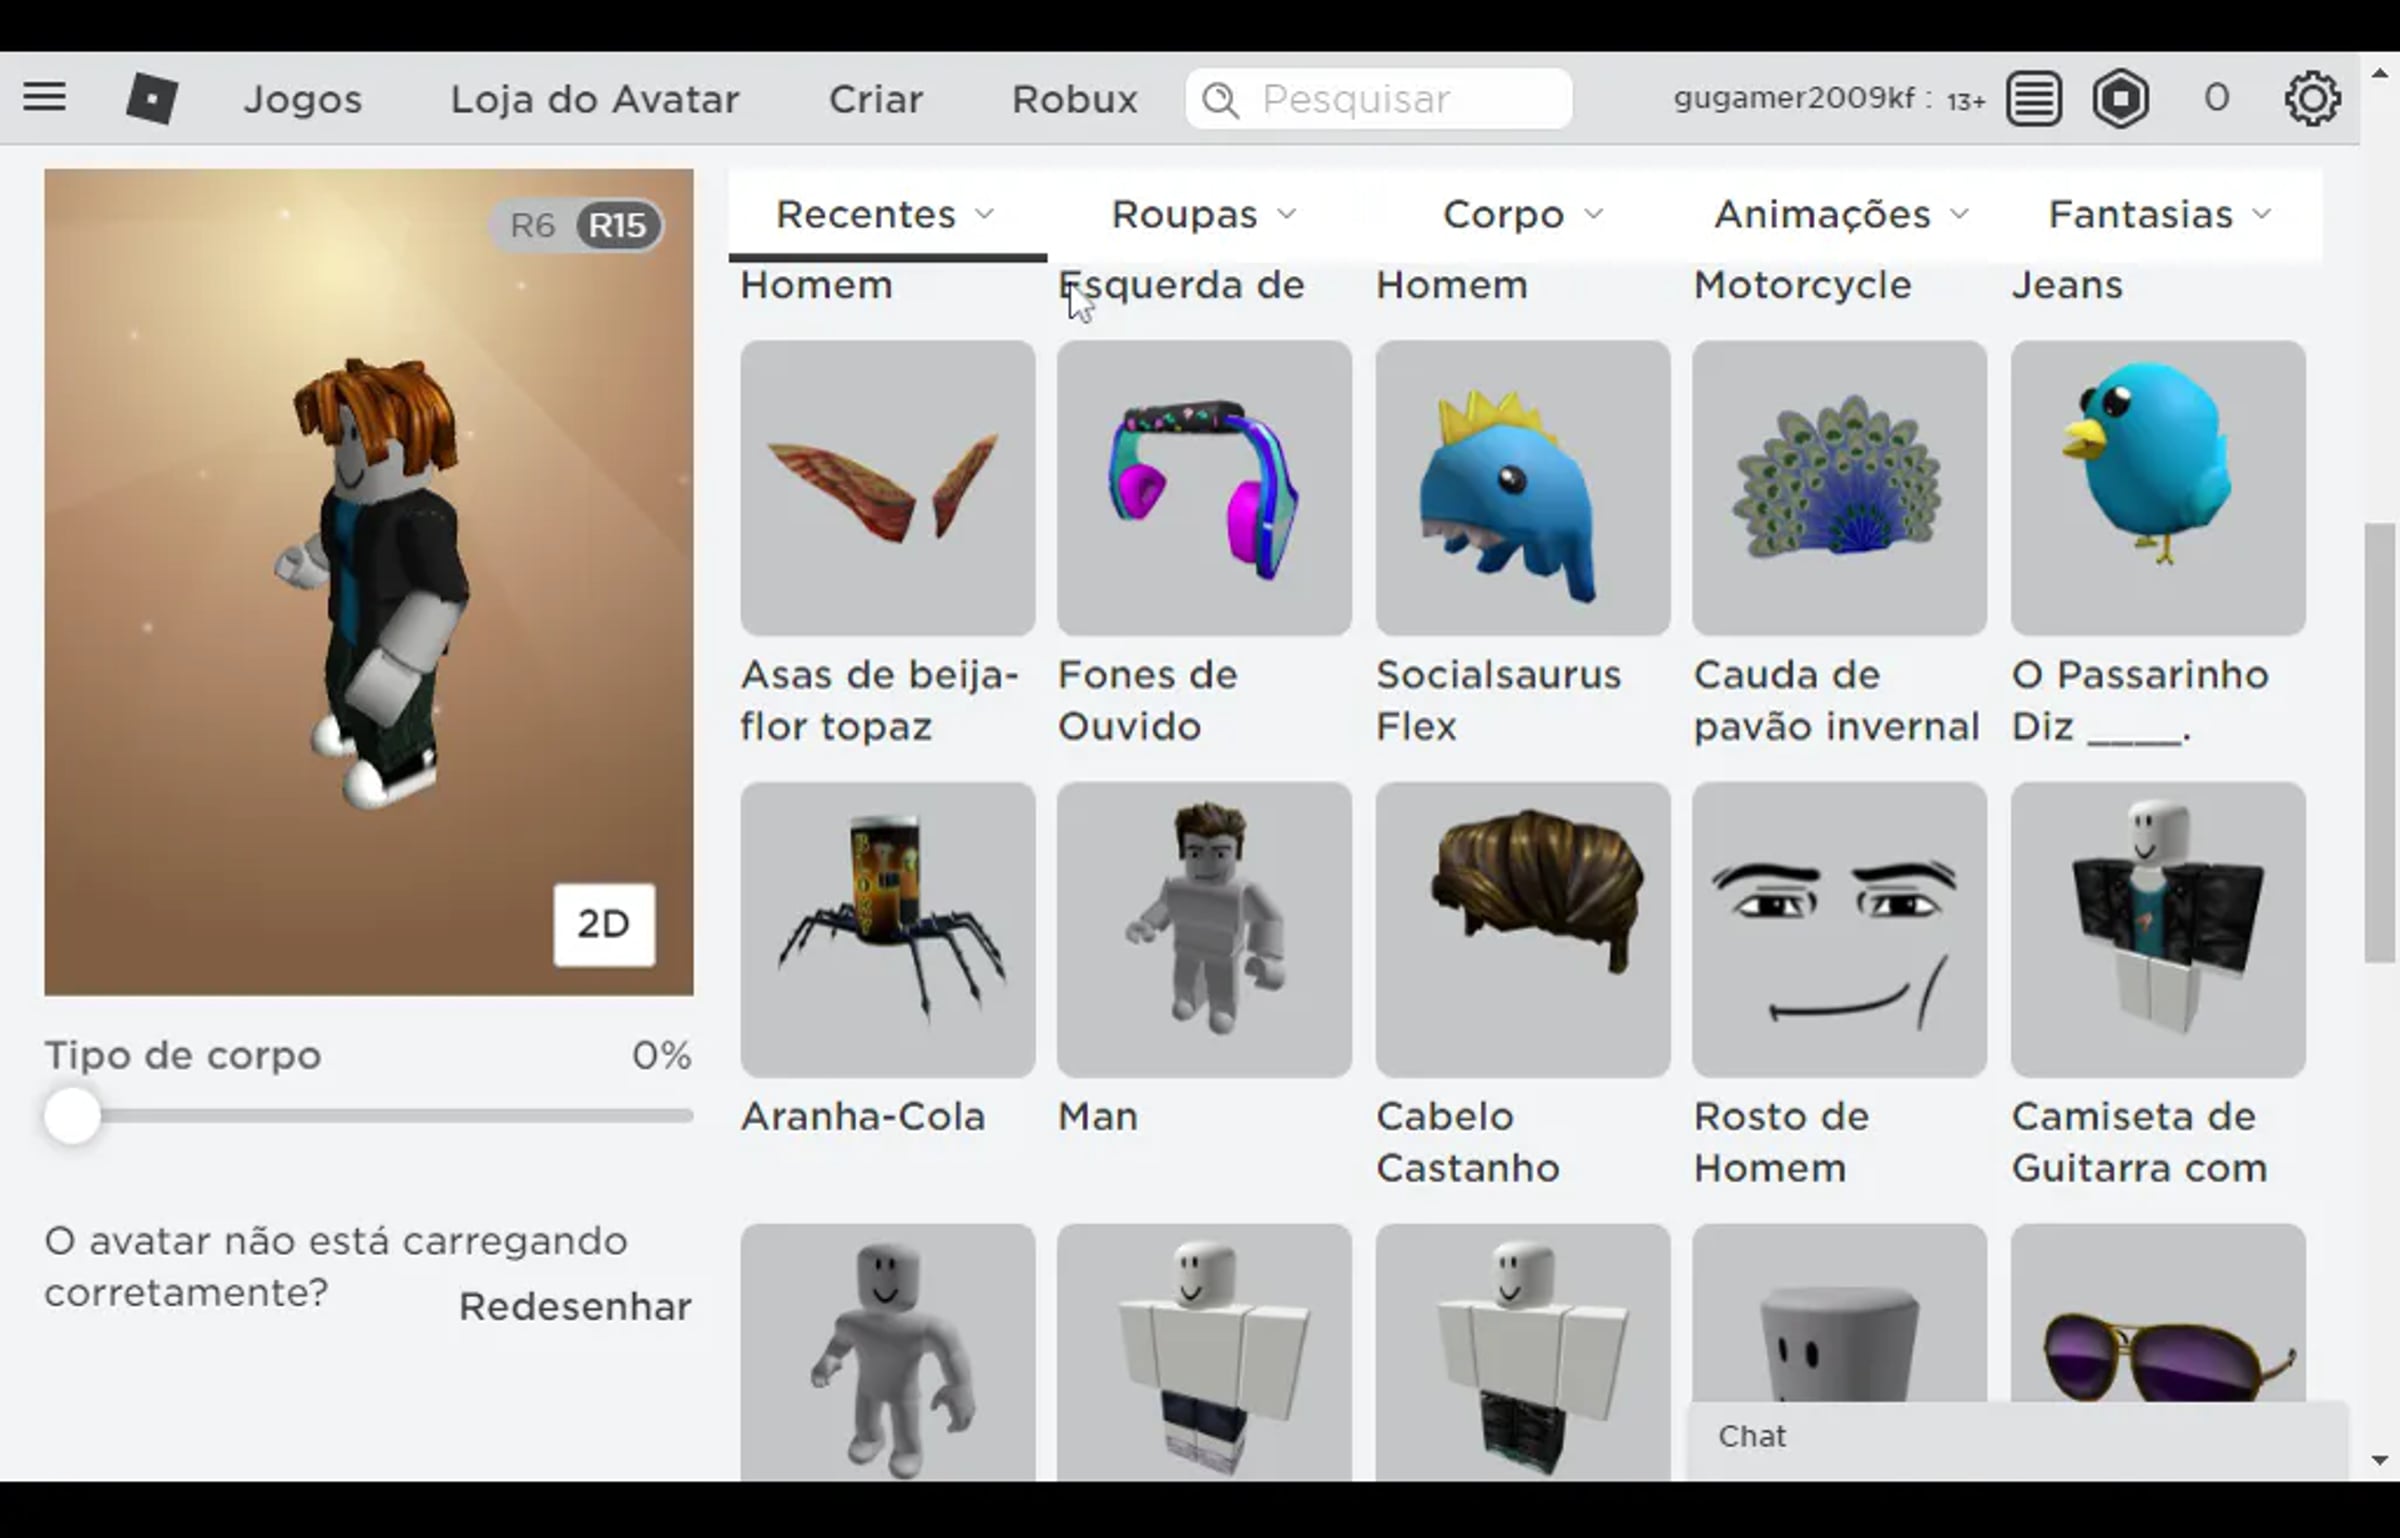Open the Robux menu item

tap(1075, 100)
